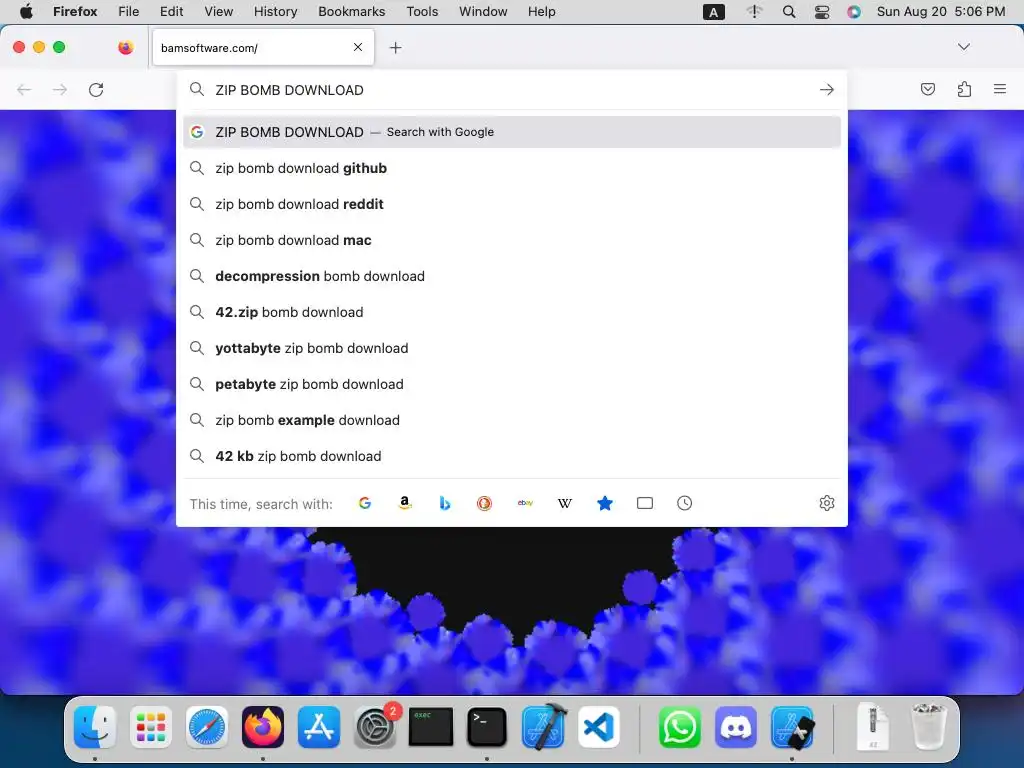Open Spotlight search in menu bar
1024x768 pixels.
tap(789, 11)
